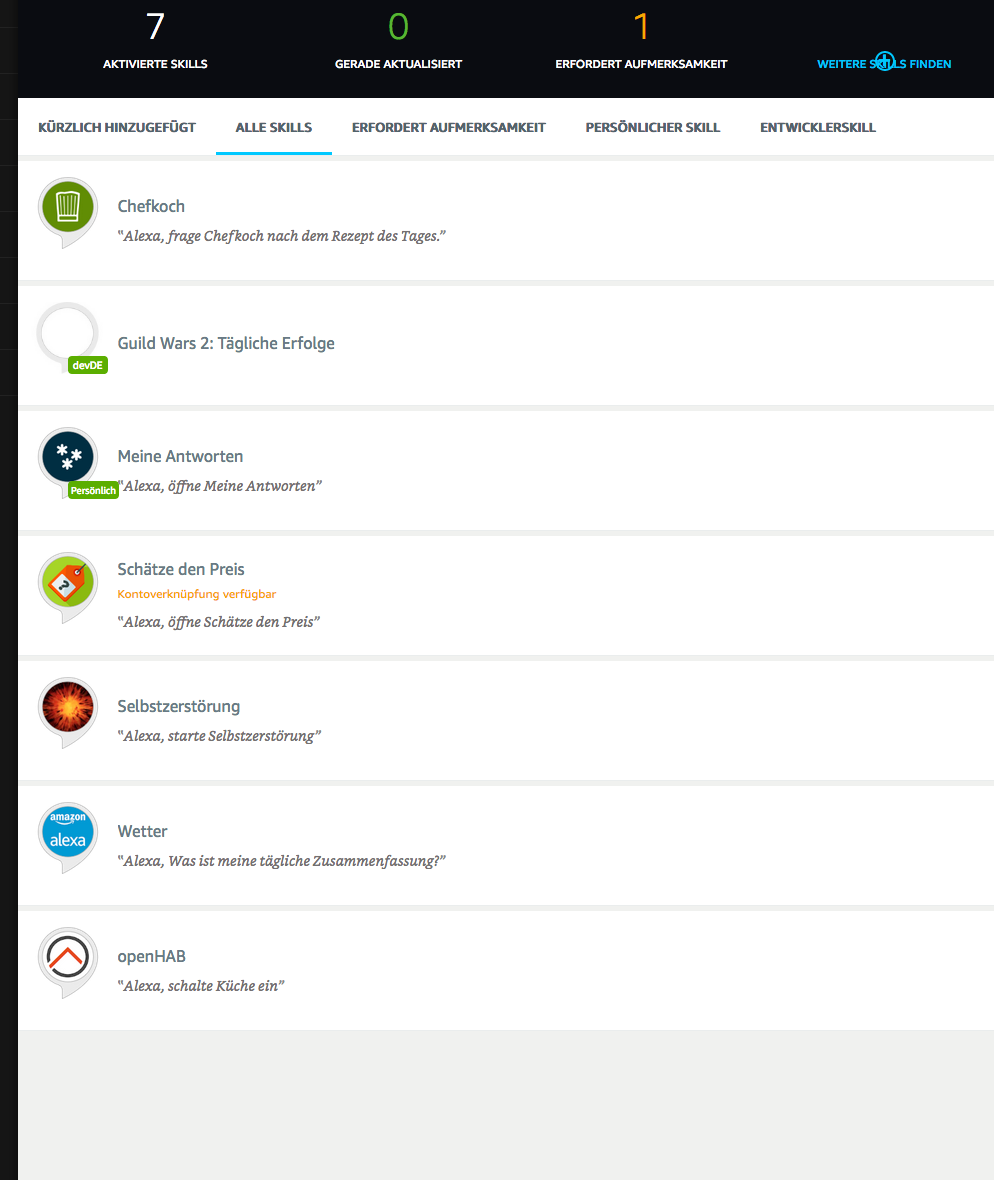Click the green devDE badge

[88, 365]
